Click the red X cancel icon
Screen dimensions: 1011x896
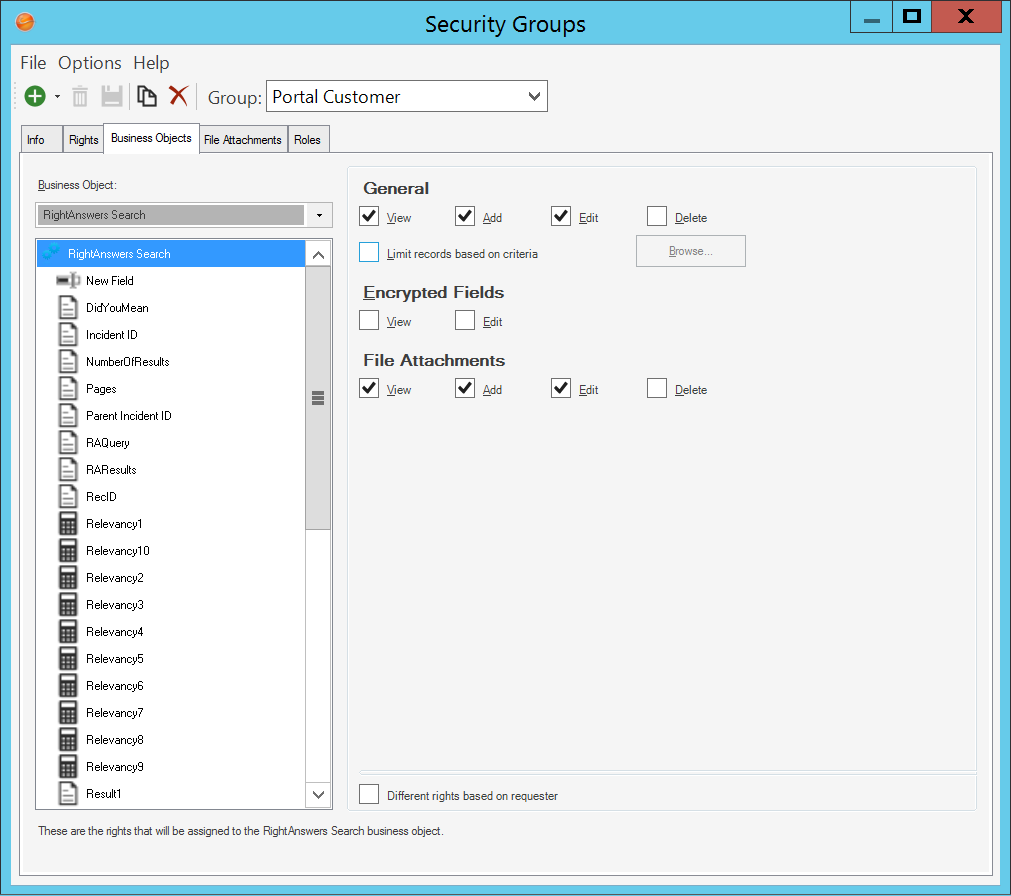click(x=178, y=96)
